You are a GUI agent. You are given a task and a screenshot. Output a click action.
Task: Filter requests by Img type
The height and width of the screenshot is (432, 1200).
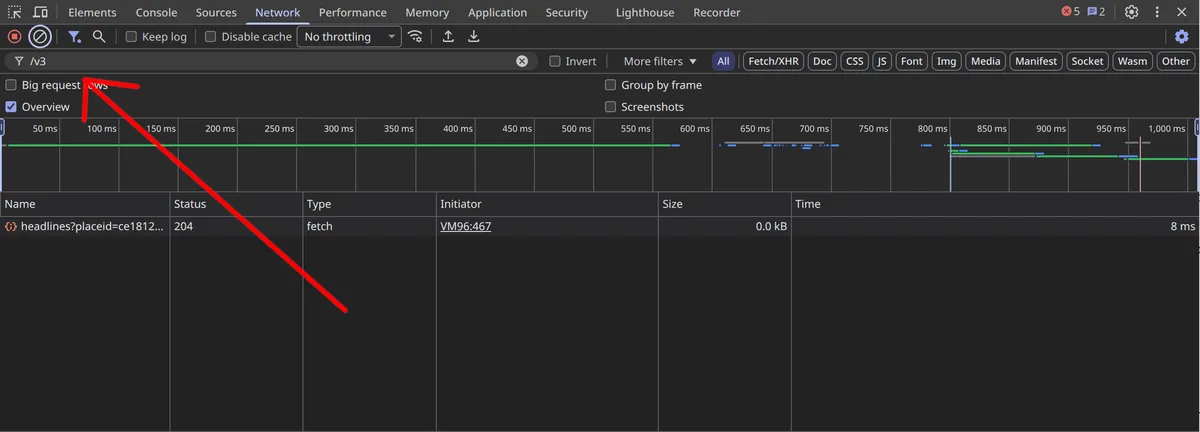[x=946, y=61]
